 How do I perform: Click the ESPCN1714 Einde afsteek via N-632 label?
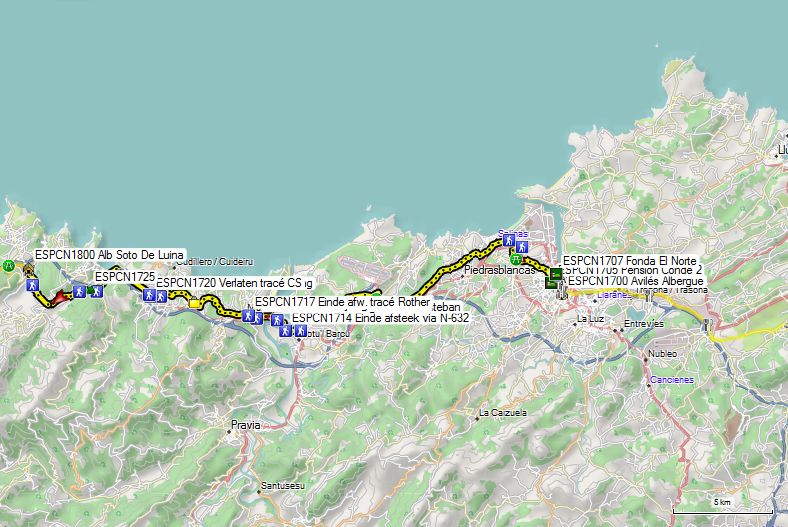point(380,318)
